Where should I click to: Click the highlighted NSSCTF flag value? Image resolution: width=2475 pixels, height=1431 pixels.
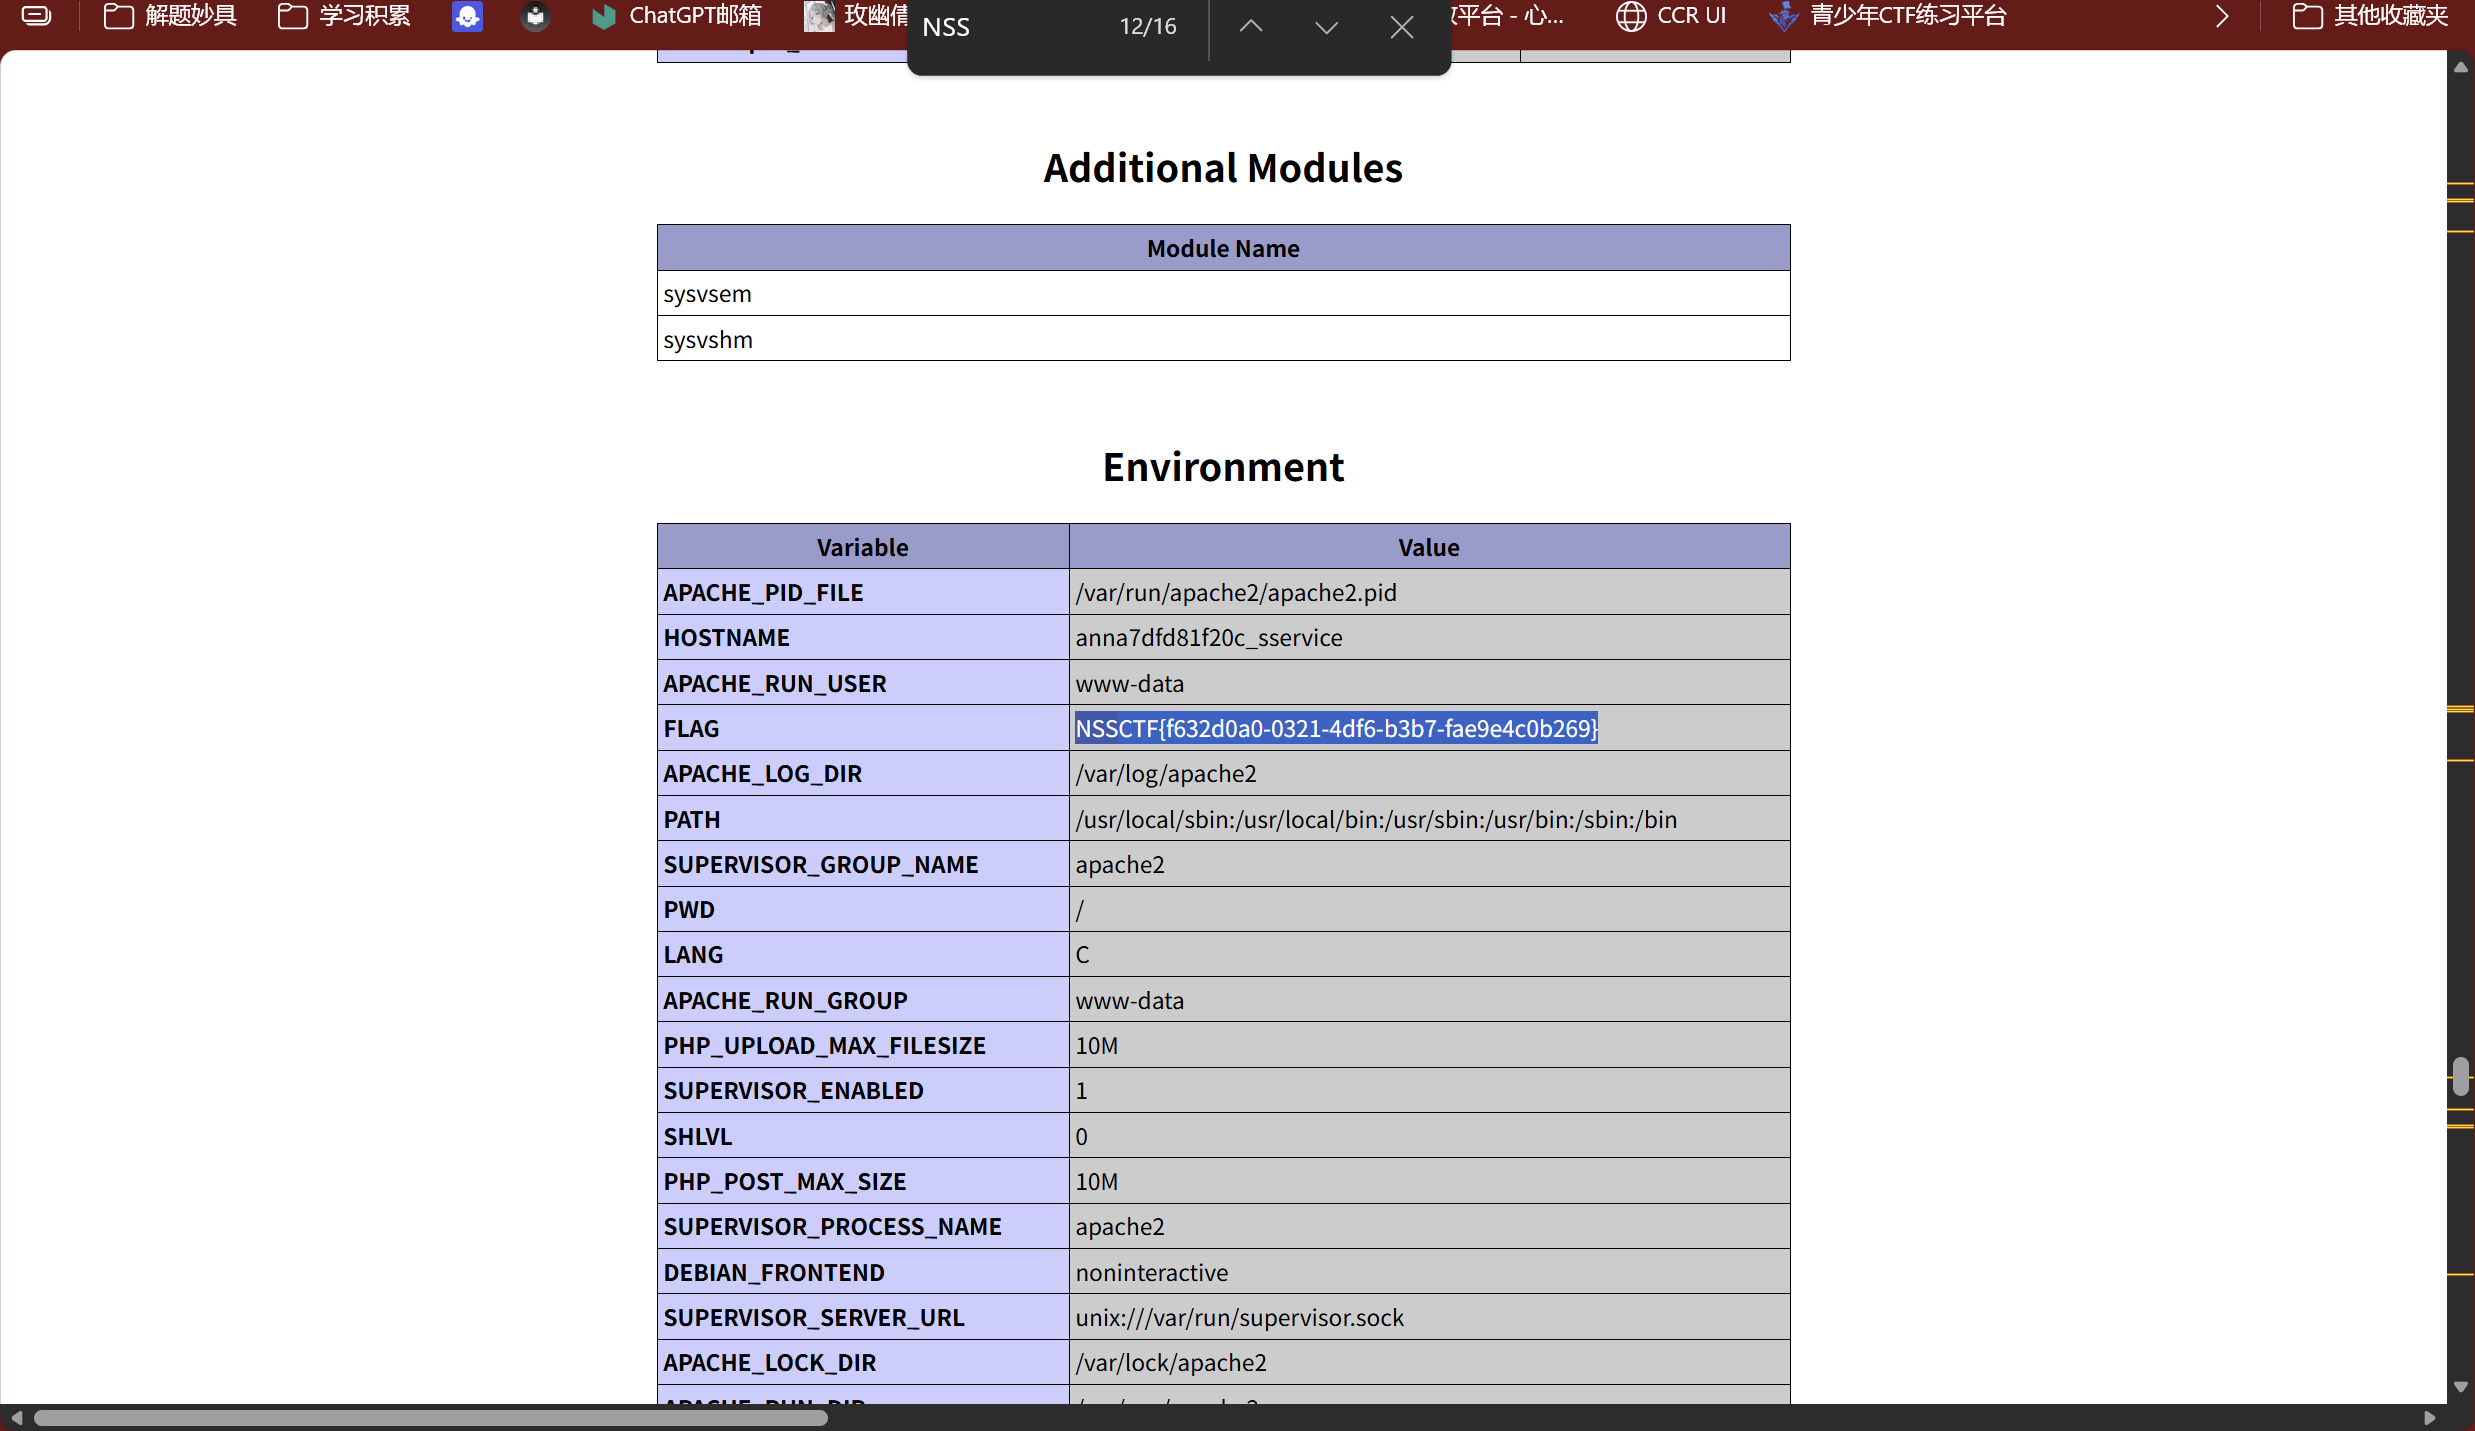click(1336, 728)
